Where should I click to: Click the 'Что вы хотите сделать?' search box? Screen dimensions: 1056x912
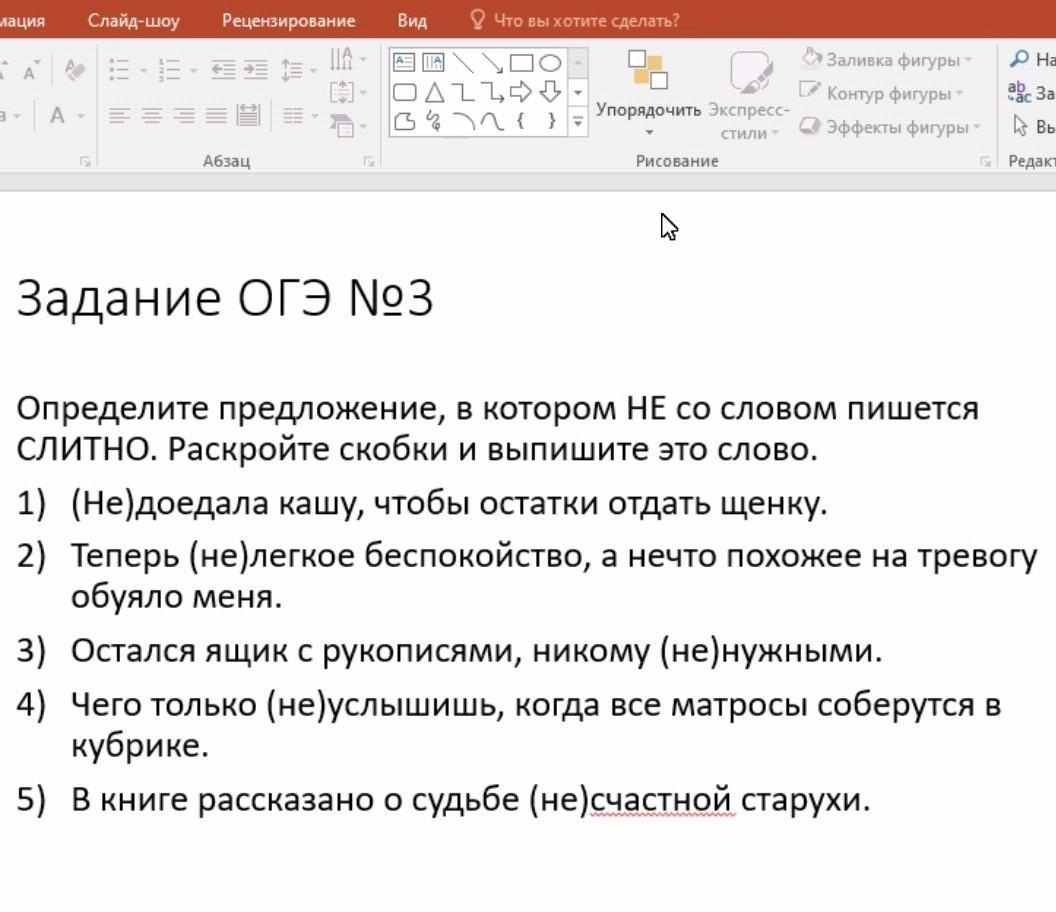coord(574,21)
